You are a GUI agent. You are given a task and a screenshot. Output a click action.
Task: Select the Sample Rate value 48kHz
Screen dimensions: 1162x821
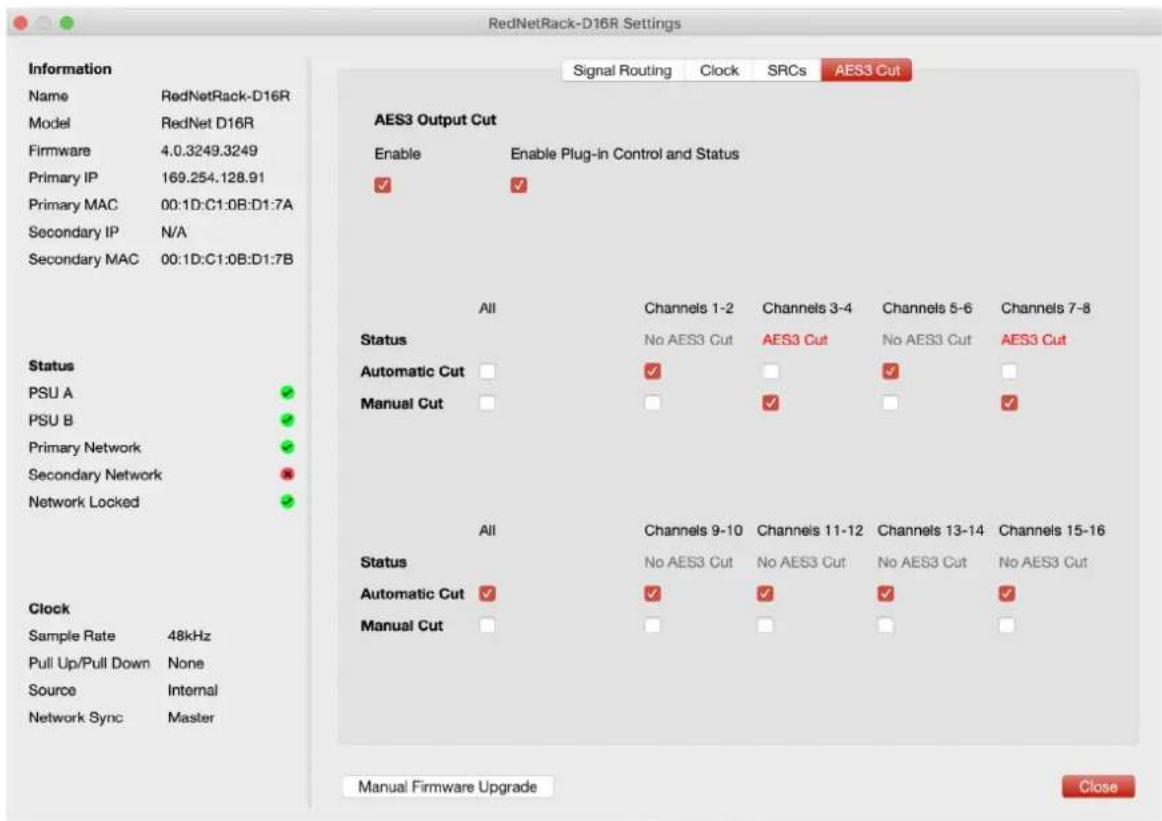[189, 636]
